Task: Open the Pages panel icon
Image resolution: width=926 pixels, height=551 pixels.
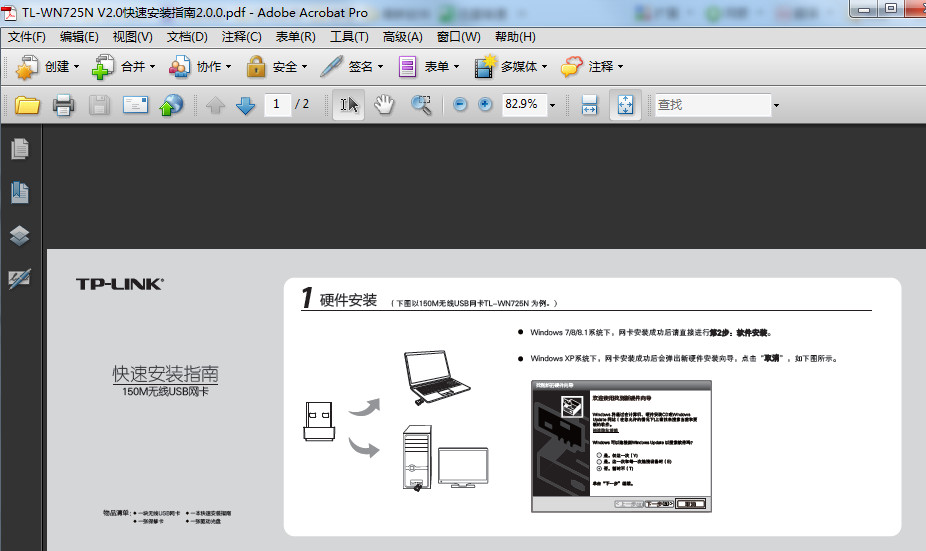Action: point(19,149)
